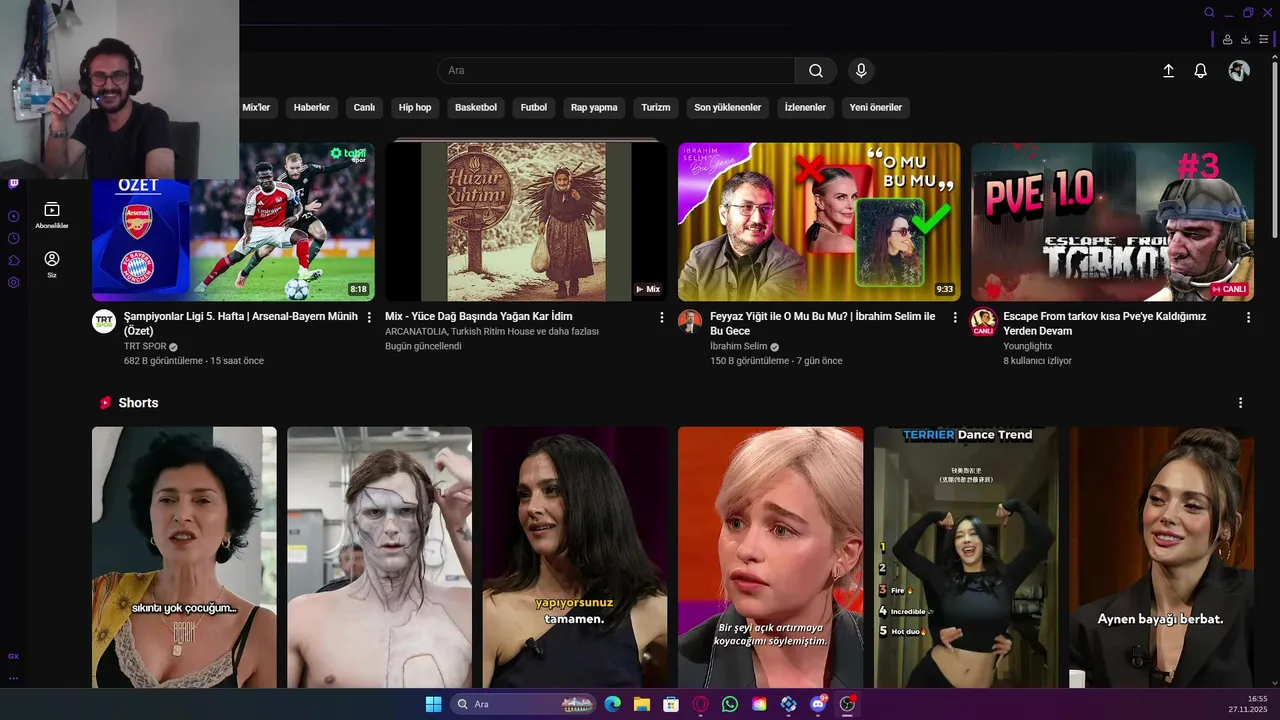Open the Twitch icon in Opera sidebar
Screen dimensions: 1280x720
tap(13, 183)
